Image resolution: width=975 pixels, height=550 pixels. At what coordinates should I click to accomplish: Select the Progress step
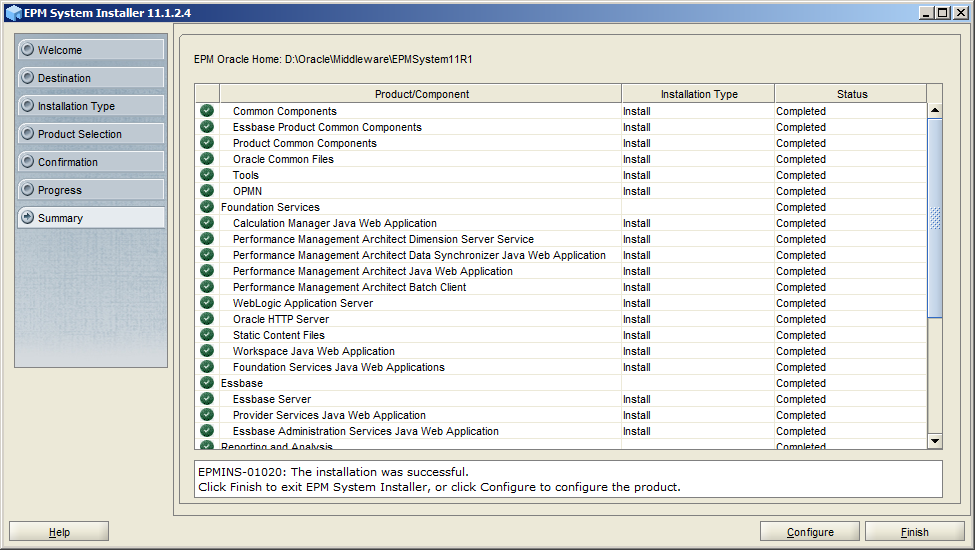tap(91, 190)
